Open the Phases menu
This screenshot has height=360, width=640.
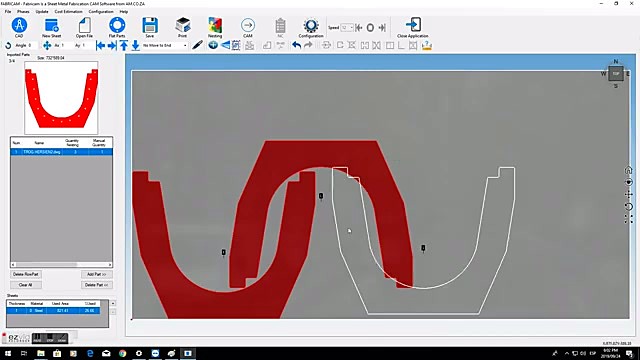(x=23, y=11)
